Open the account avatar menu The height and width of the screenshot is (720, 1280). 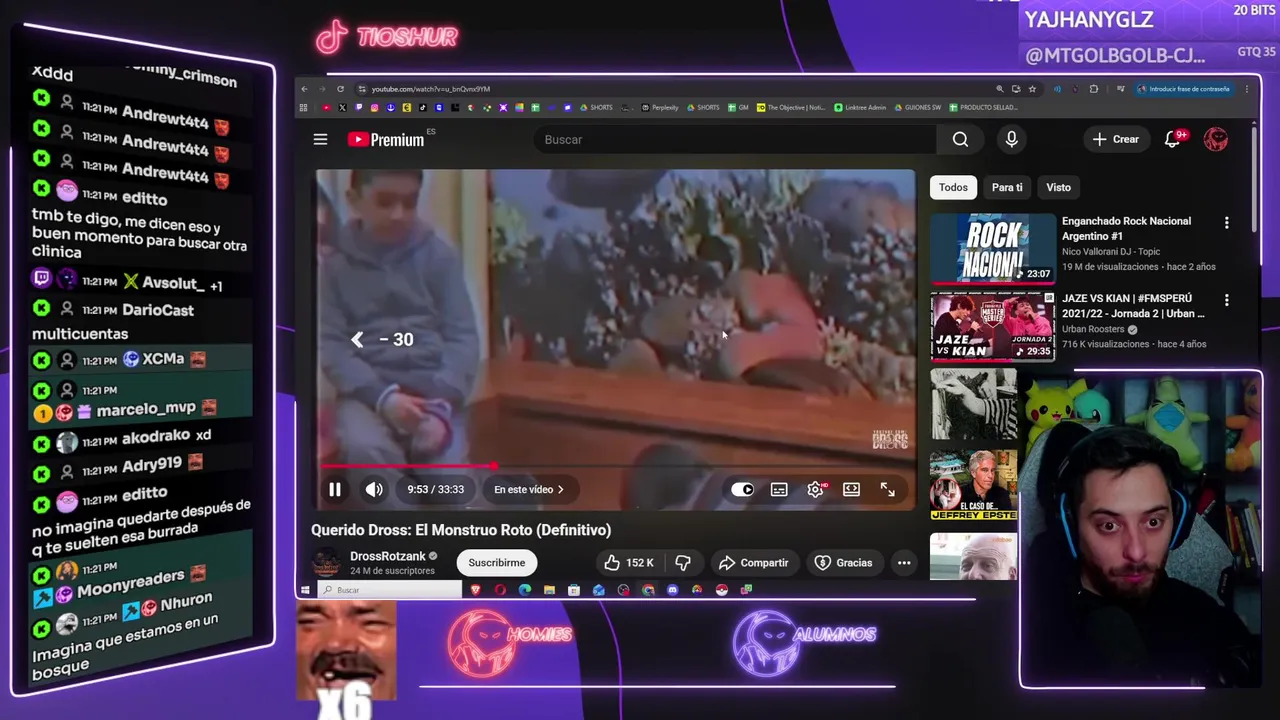click(x=1216, y=139)
